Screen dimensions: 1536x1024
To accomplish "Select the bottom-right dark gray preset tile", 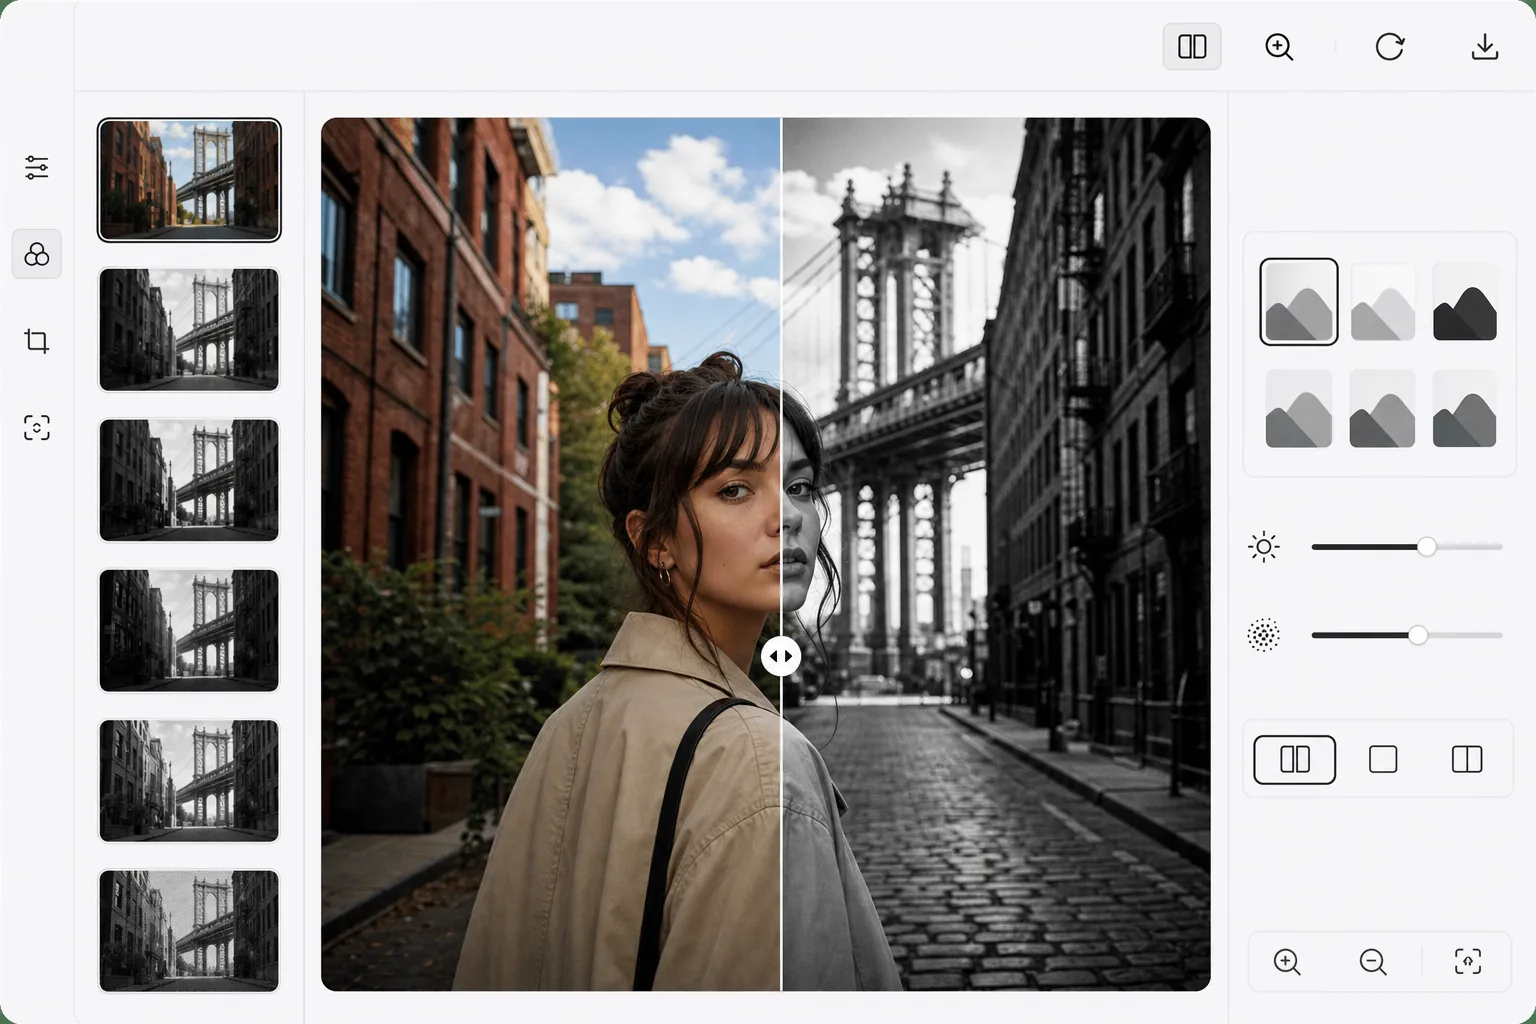I will point(1465,409).
